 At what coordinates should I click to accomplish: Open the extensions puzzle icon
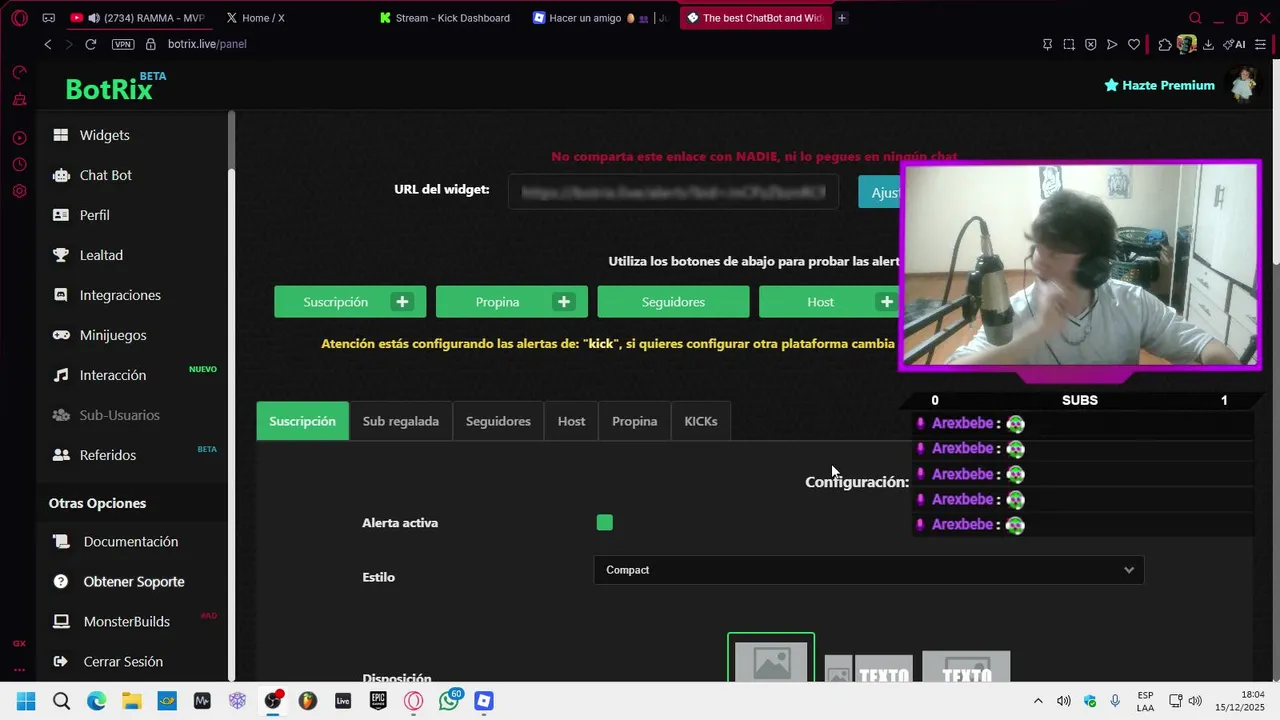(x=1165, y=44)
